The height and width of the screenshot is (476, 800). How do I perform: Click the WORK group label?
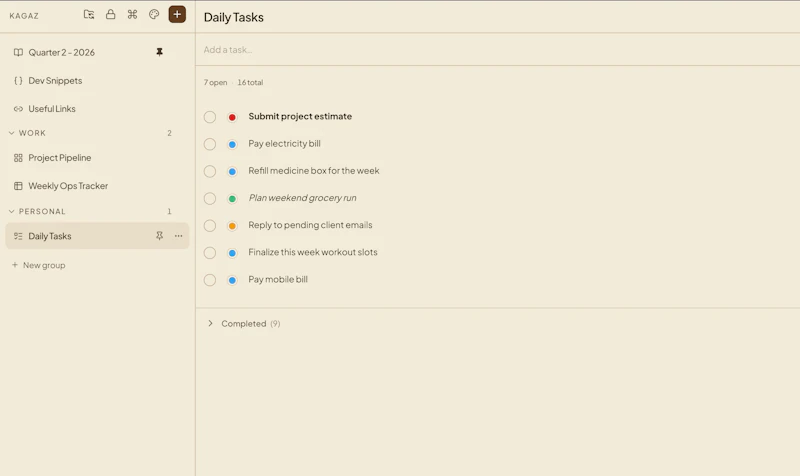(32, 133)
